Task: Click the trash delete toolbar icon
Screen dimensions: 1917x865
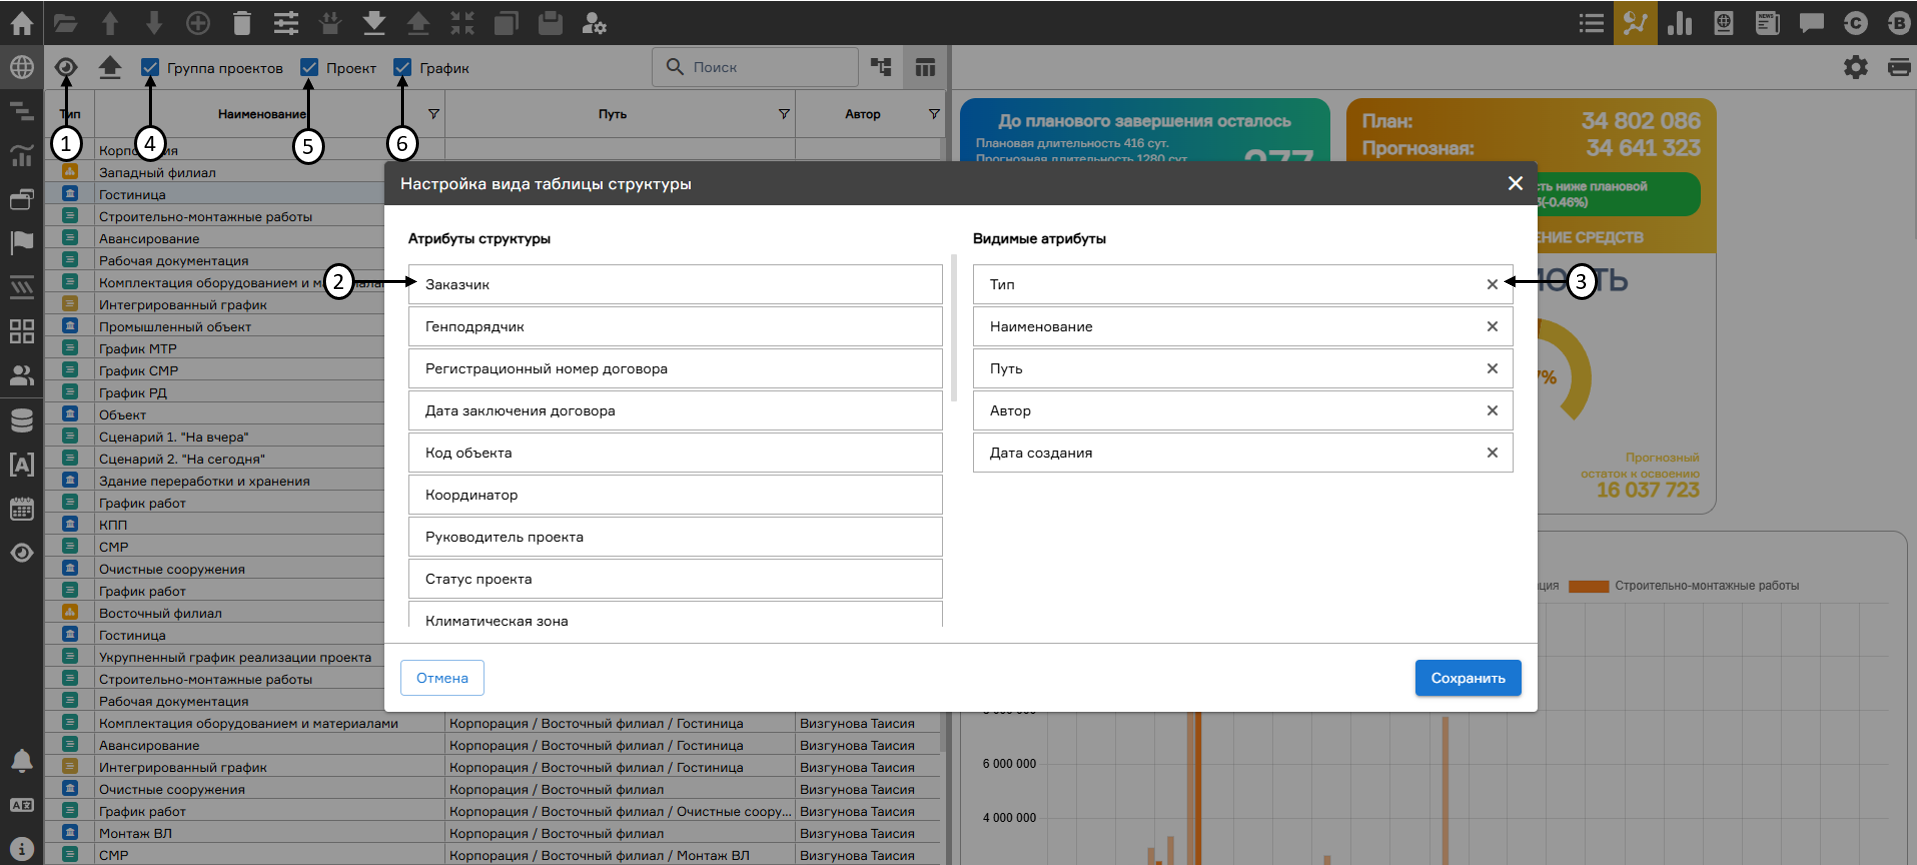Action: pos(242,22)
